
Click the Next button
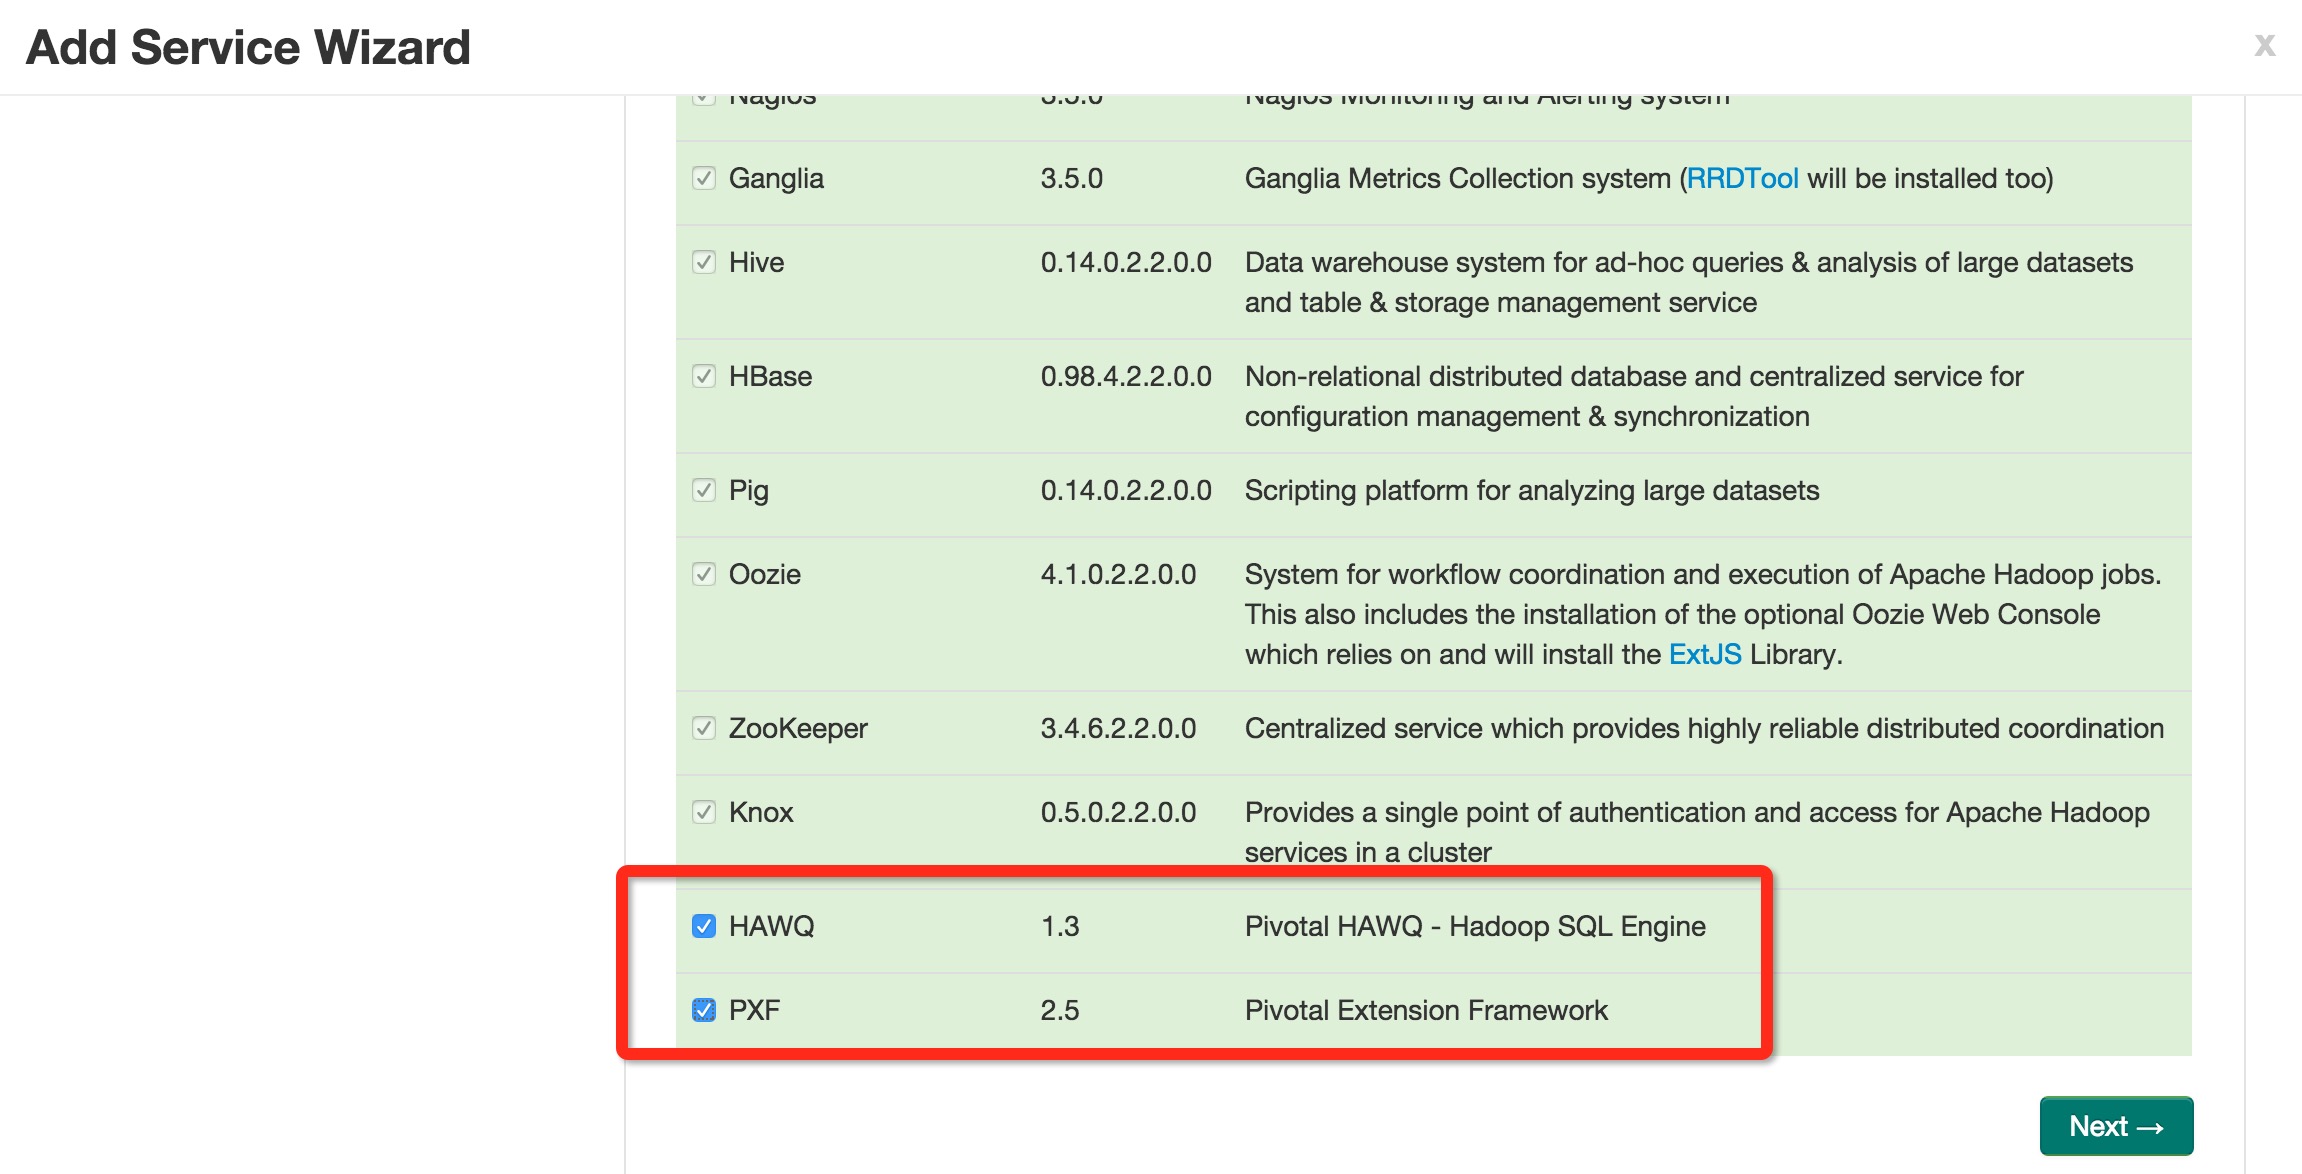pyautogui.click(x=2116, y=1126)
